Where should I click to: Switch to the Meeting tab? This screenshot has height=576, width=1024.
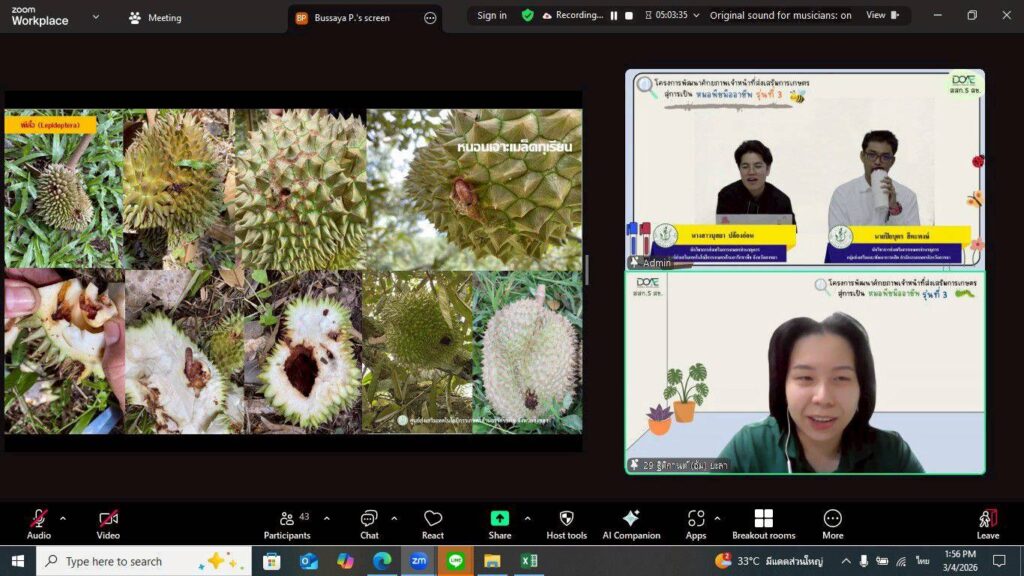click(x=155, y=18)
